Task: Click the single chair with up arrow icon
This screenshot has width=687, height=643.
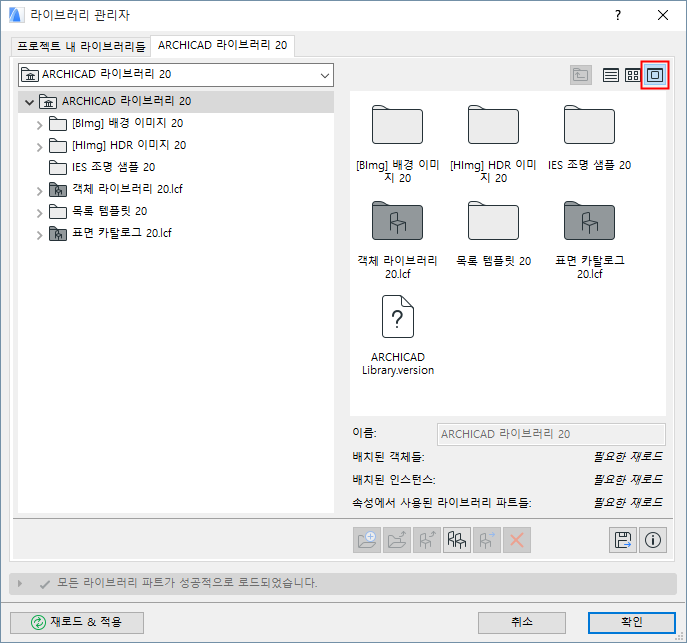Action: click(427, 540)
